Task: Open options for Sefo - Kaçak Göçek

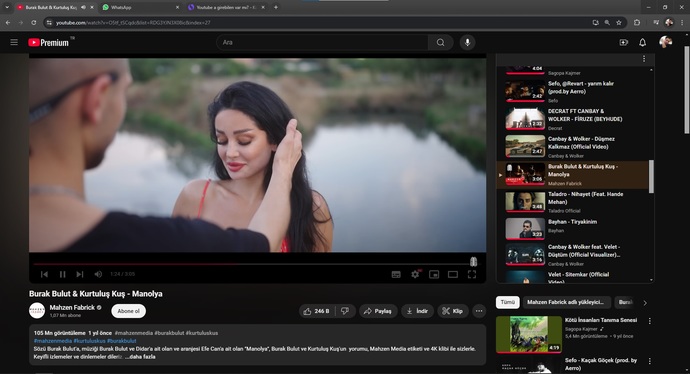Action: coord(650,361)
